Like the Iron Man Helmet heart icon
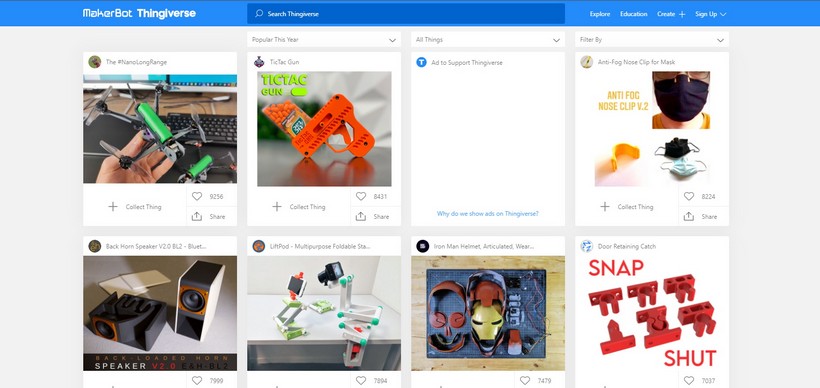Viewport: 820px width, 388px height. point(525,381)
